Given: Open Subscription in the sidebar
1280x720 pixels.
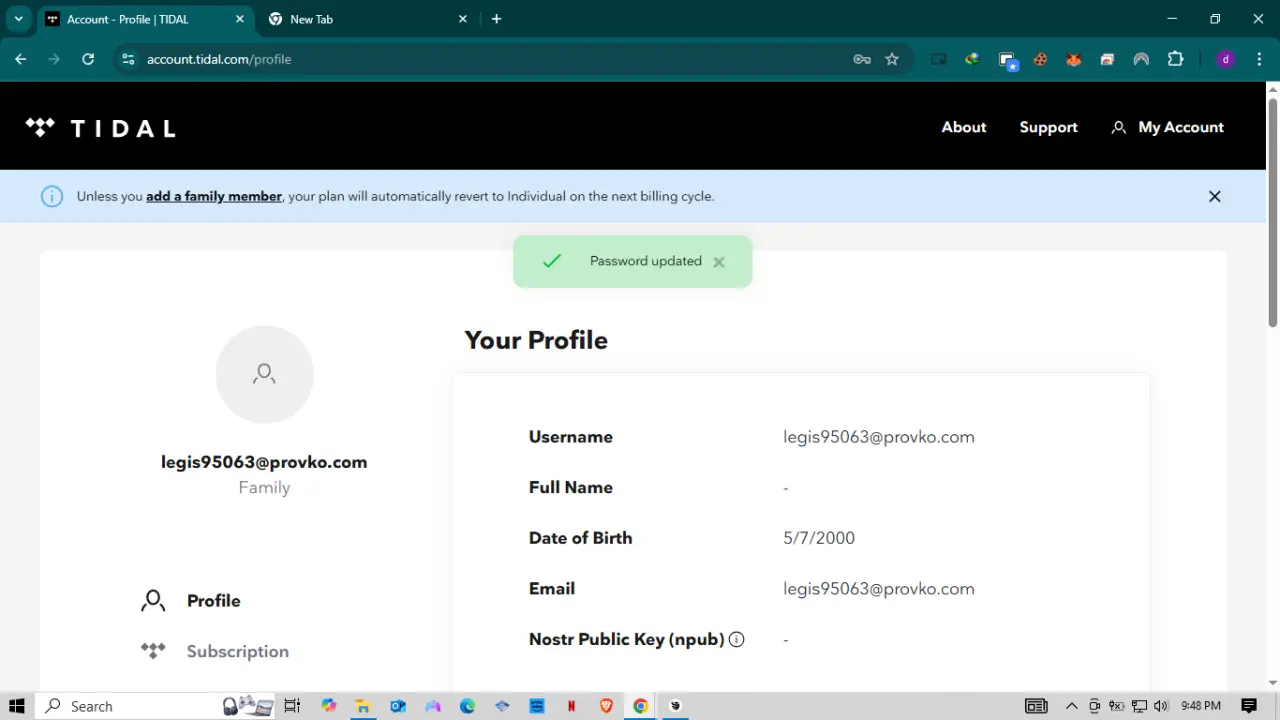Looking at the screenshot, I should click(214, 651).
